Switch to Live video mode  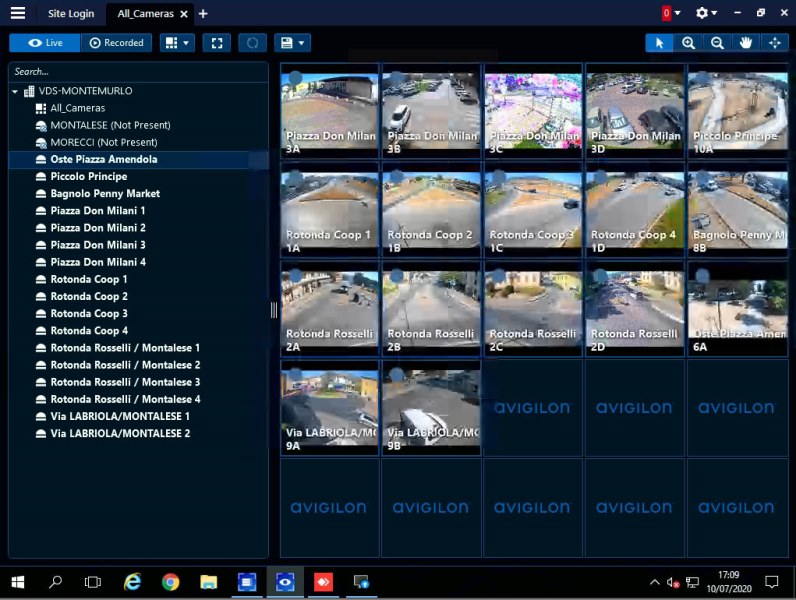coord(45,43)
